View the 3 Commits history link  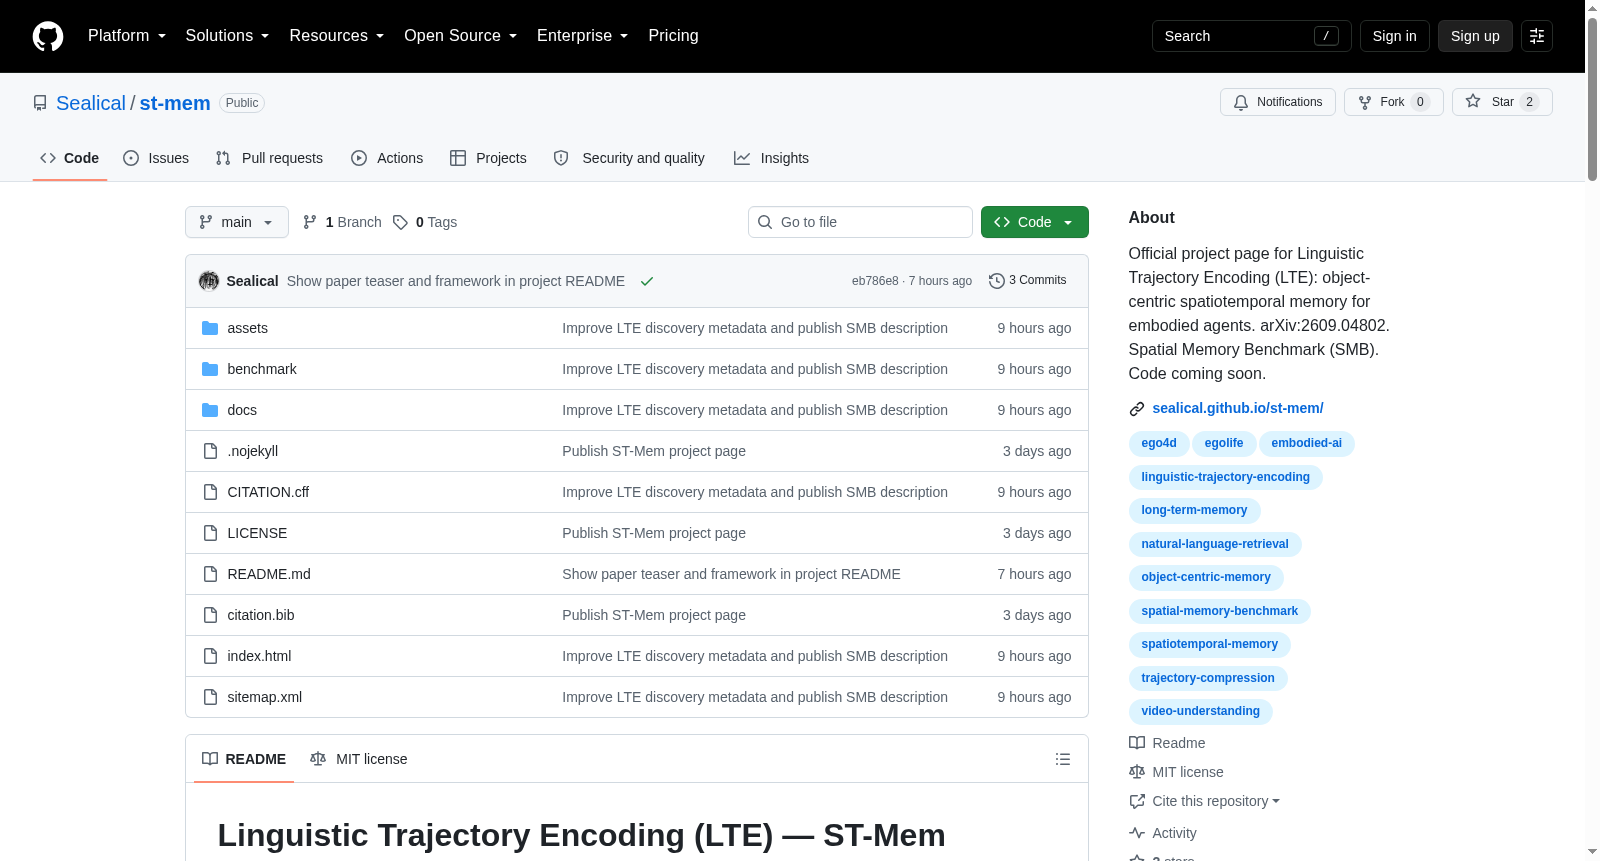(1028, 281)
